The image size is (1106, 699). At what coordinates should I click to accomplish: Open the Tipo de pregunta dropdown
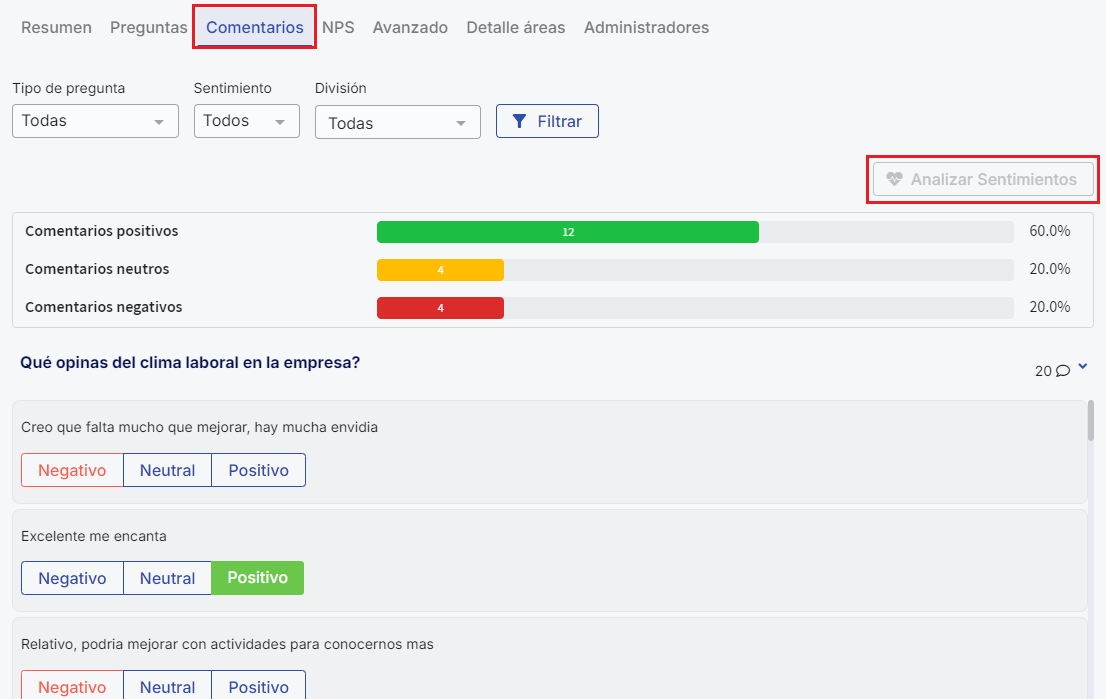tap(95, 121)
